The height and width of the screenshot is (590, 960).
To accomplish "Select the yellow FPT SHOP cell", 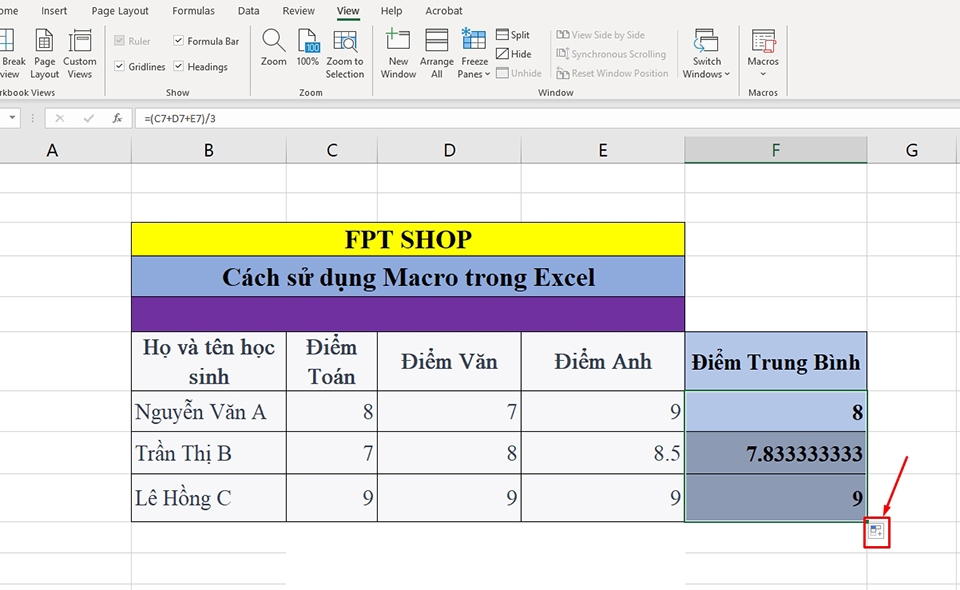I will (408, 239).
